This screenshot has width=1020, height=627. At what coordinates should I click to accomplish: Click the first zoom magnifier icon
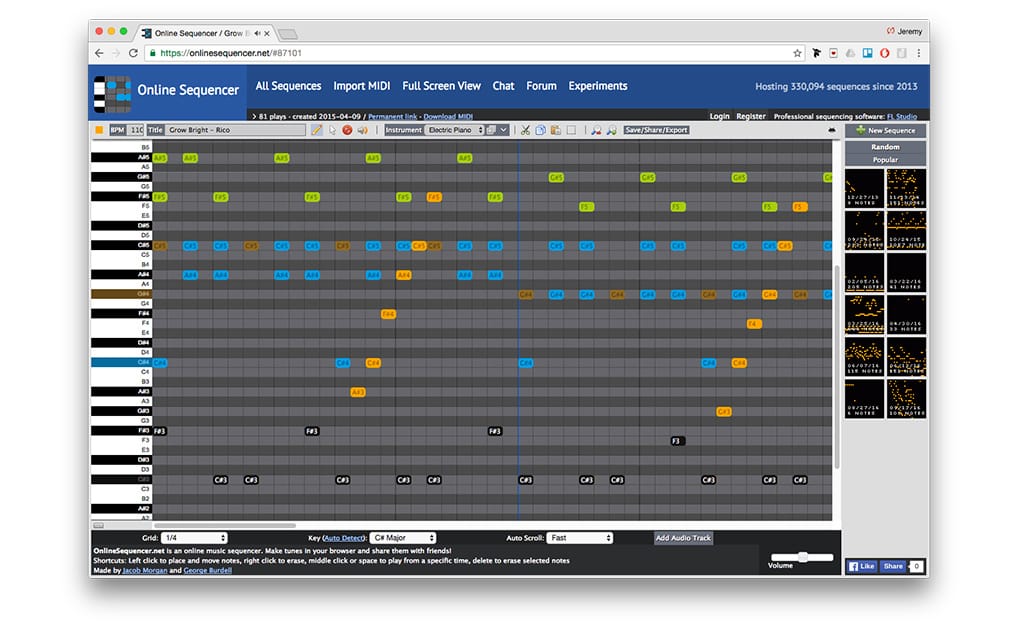pos(596,130)
